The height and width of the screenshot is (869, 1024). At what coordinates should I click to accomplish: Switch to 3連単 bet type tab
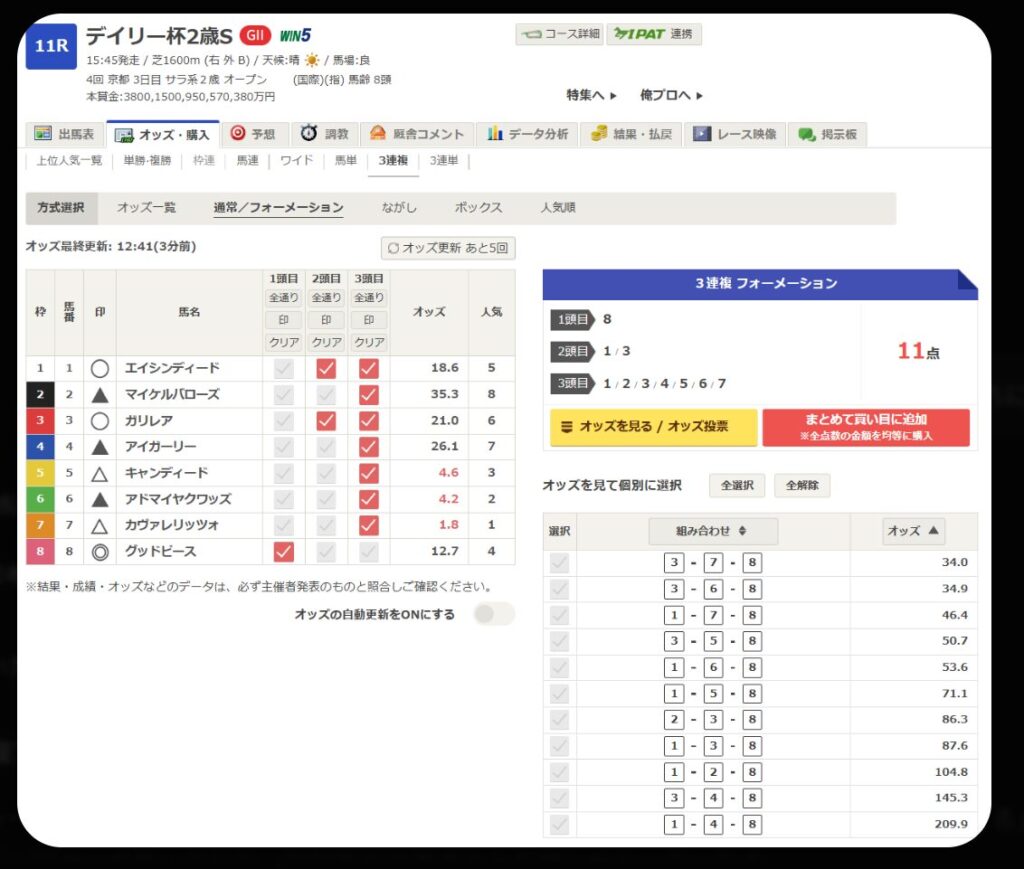444,160
